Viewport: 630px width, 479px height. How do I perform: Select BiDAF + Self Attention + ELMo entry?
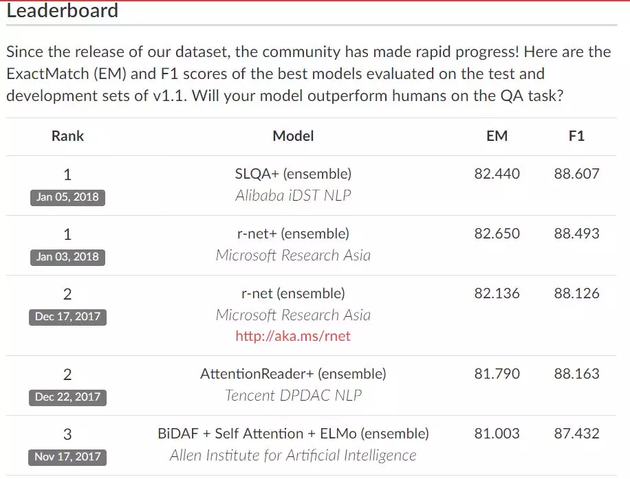(x=293, y=434)
